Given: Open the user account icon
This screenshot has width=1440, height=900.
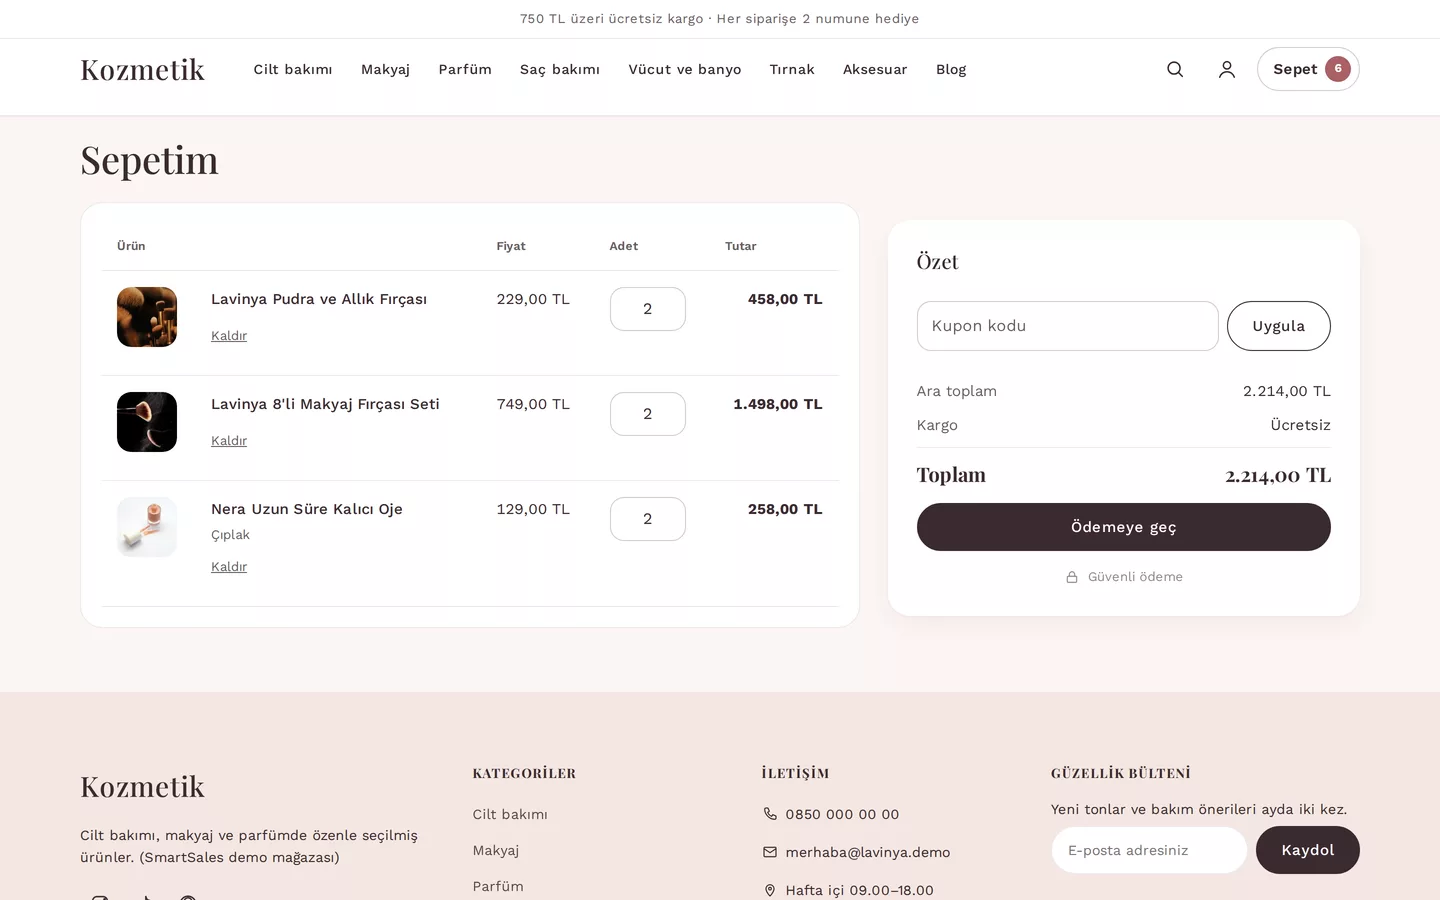Looking at the screenshot, I should tap(1227, 69).
